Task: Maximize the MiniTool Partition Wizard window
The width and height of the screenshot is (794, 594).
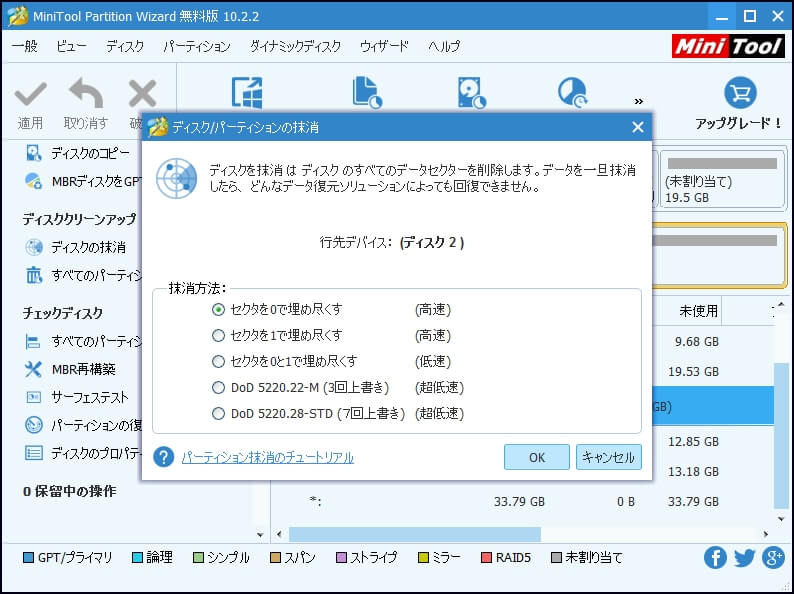Action: 750,17
